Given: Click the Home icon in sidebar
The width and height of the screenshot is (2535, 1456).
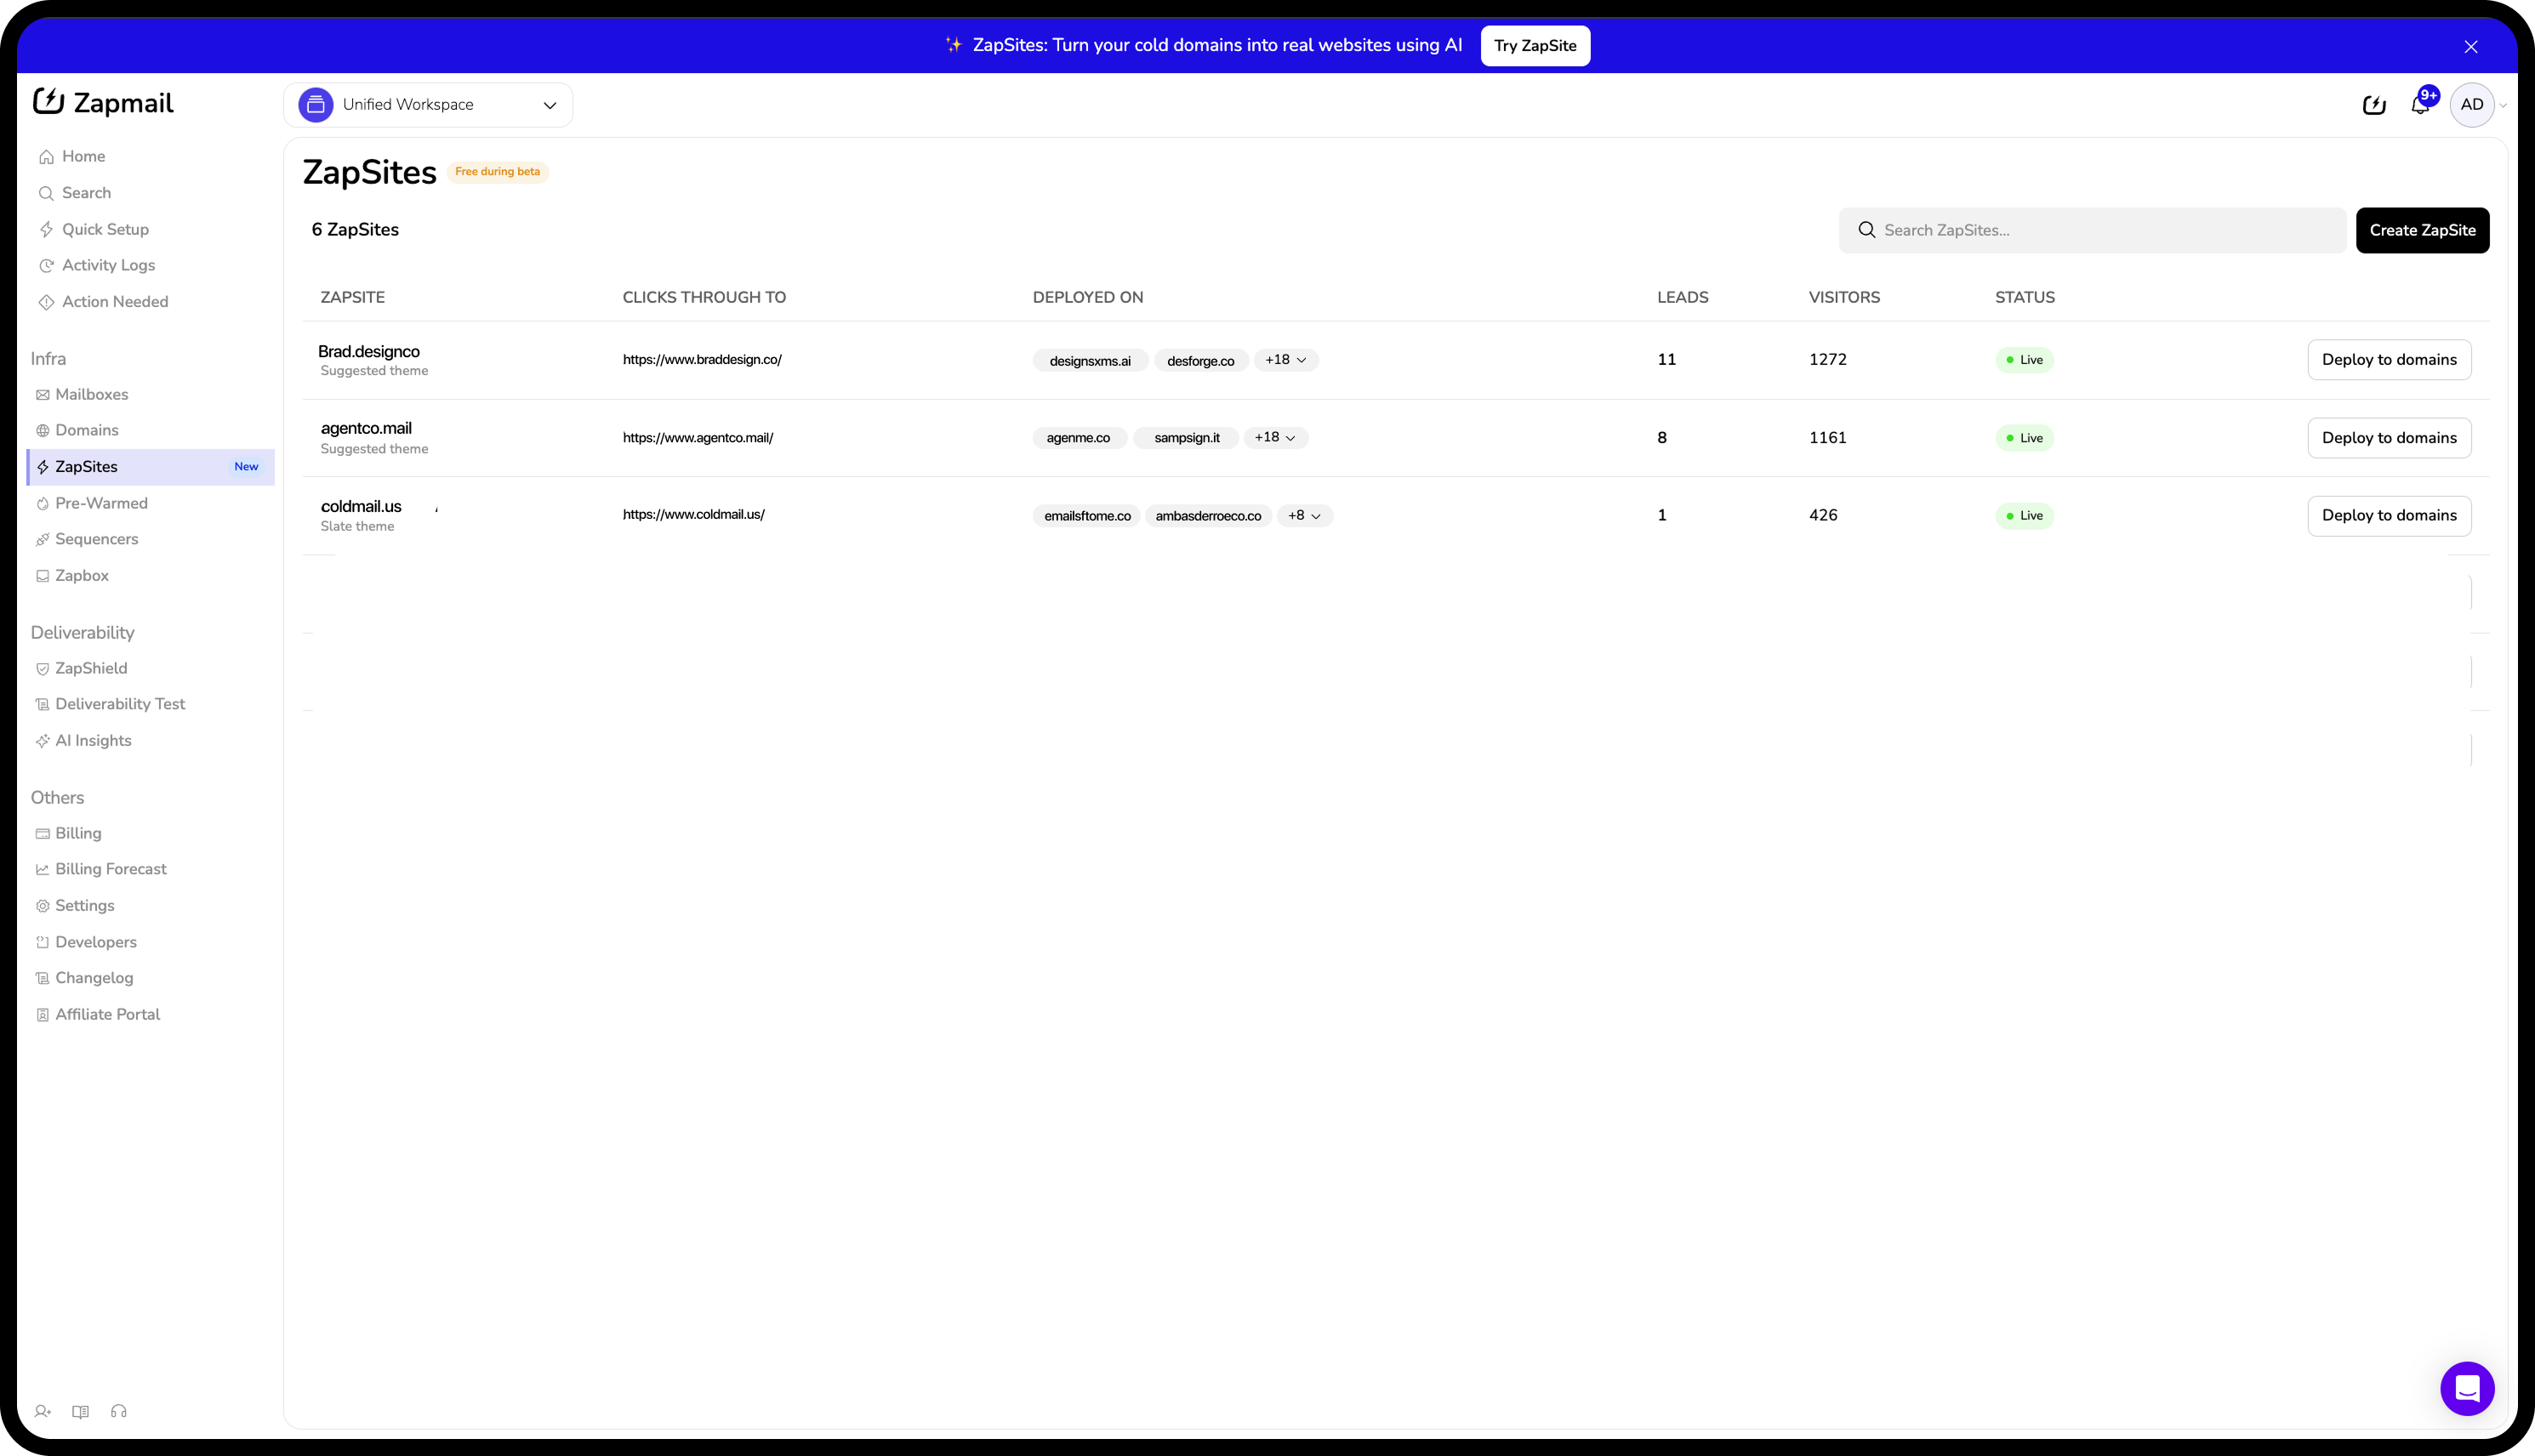Looking at the screenshot, I should [x=46, y=157].
